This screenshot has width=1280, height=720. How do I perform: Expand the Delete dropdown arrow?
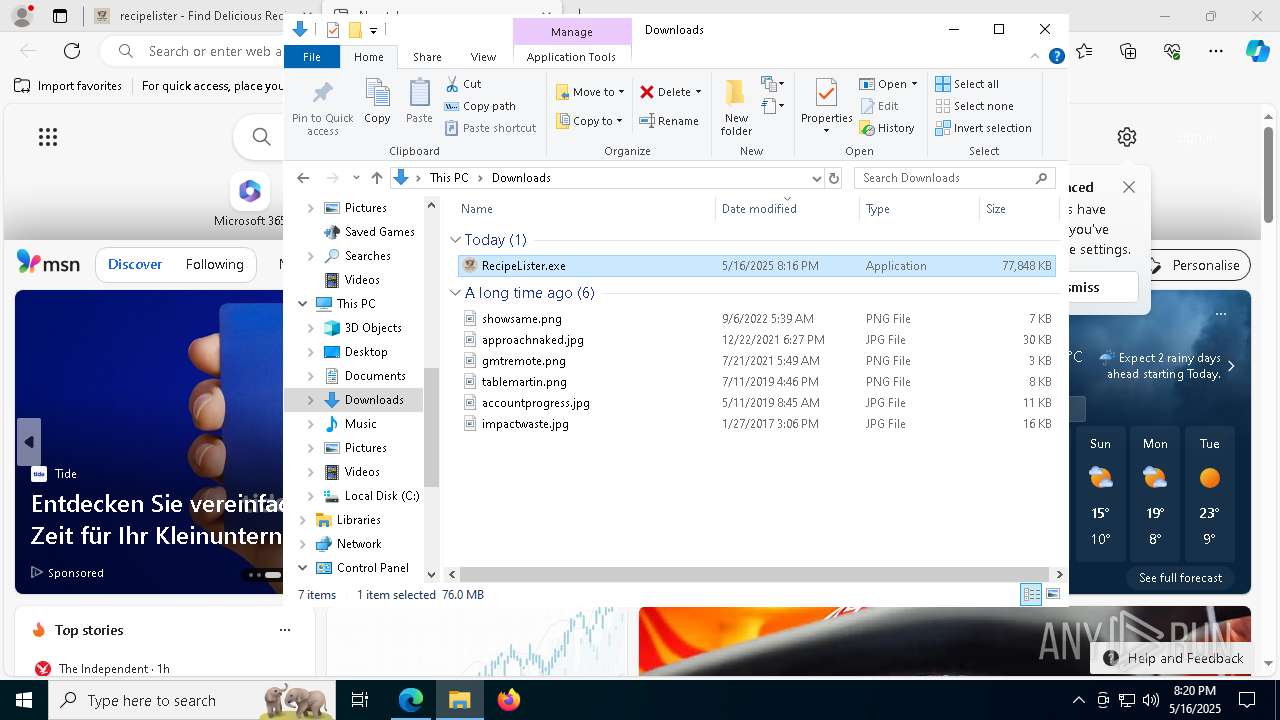point(698,92)
